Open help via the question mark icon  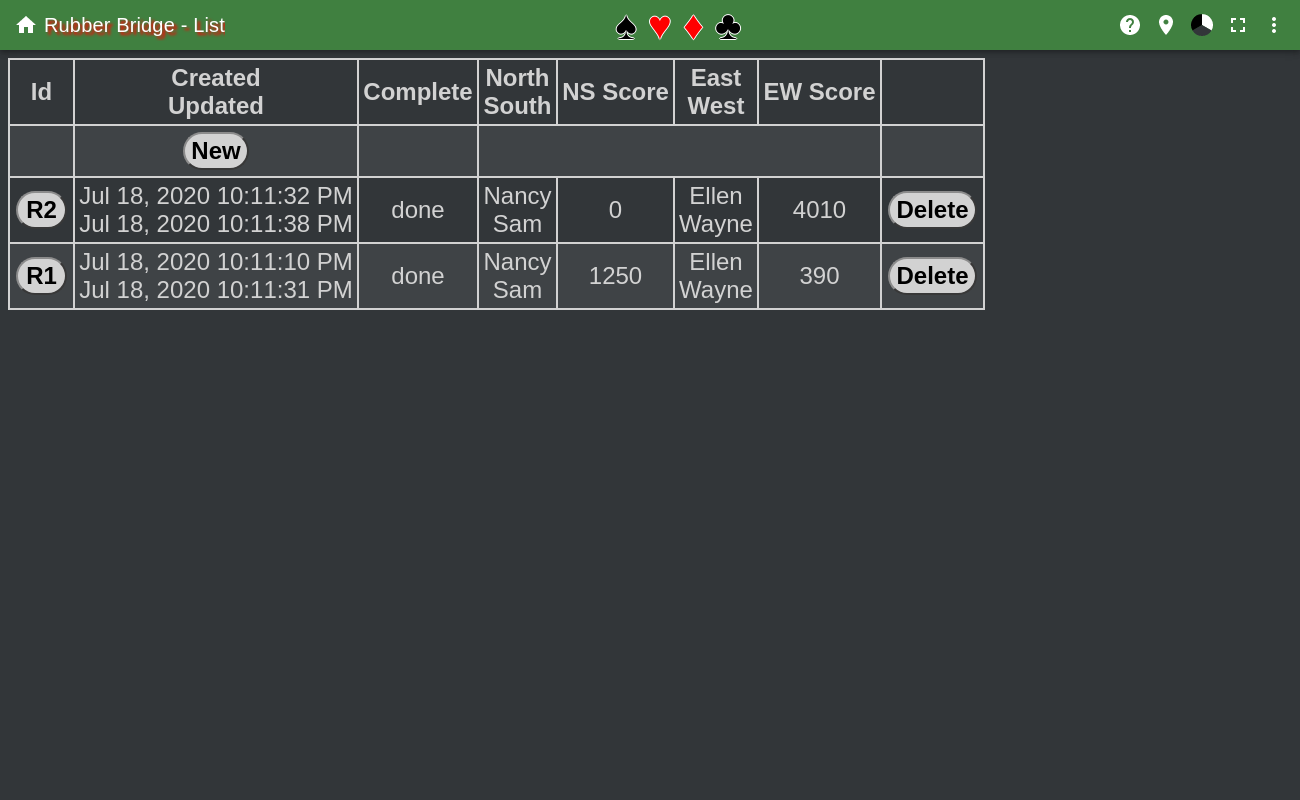[x=1130, y=25]
